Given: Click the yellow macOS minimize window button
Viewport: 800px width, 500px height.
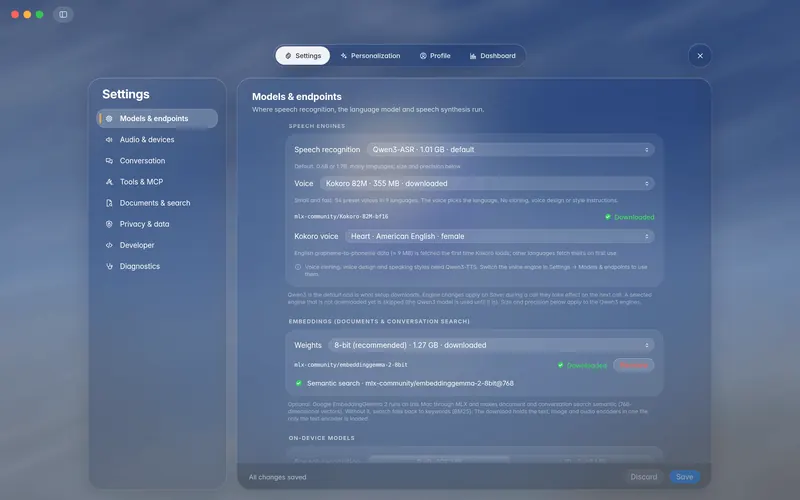Looking at the screenshot, I should click(27, 14).
